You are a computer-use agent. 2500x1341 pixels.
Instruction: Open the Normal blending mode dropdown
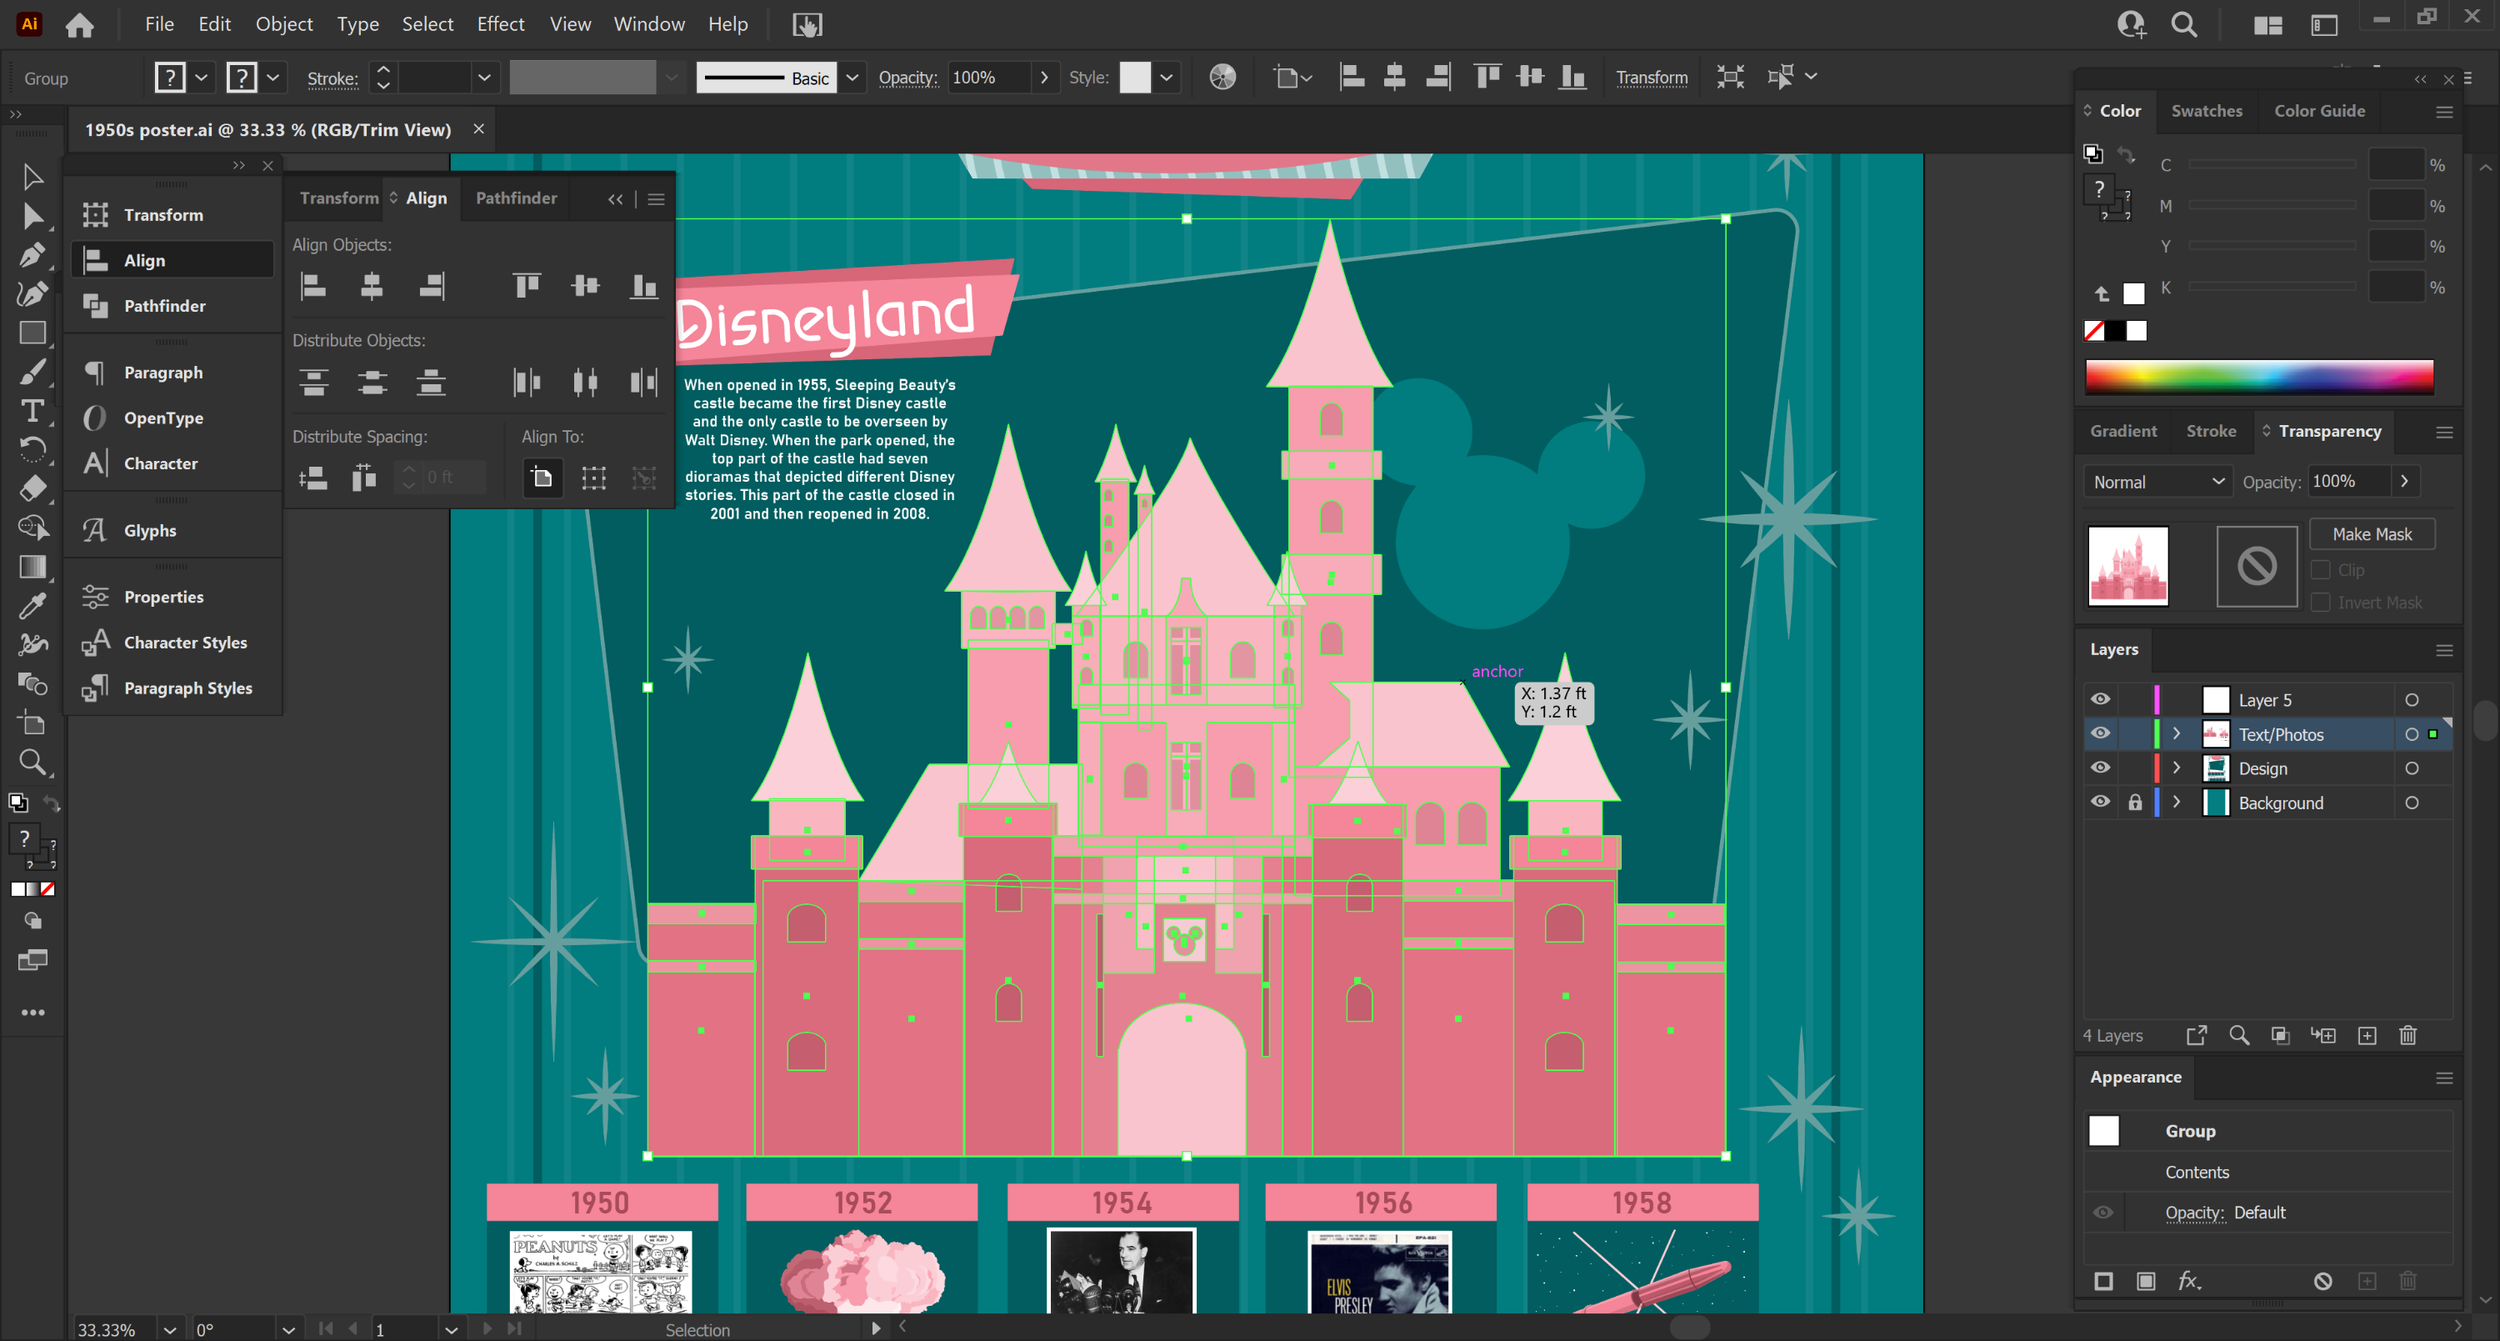pyautogui.click(x=2157, y=482)
